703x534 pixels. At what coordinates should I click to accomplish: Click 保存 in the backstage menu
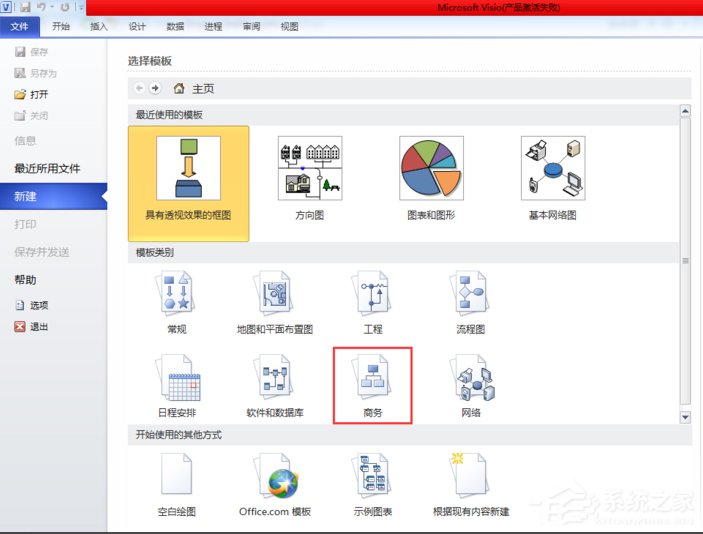31,52
